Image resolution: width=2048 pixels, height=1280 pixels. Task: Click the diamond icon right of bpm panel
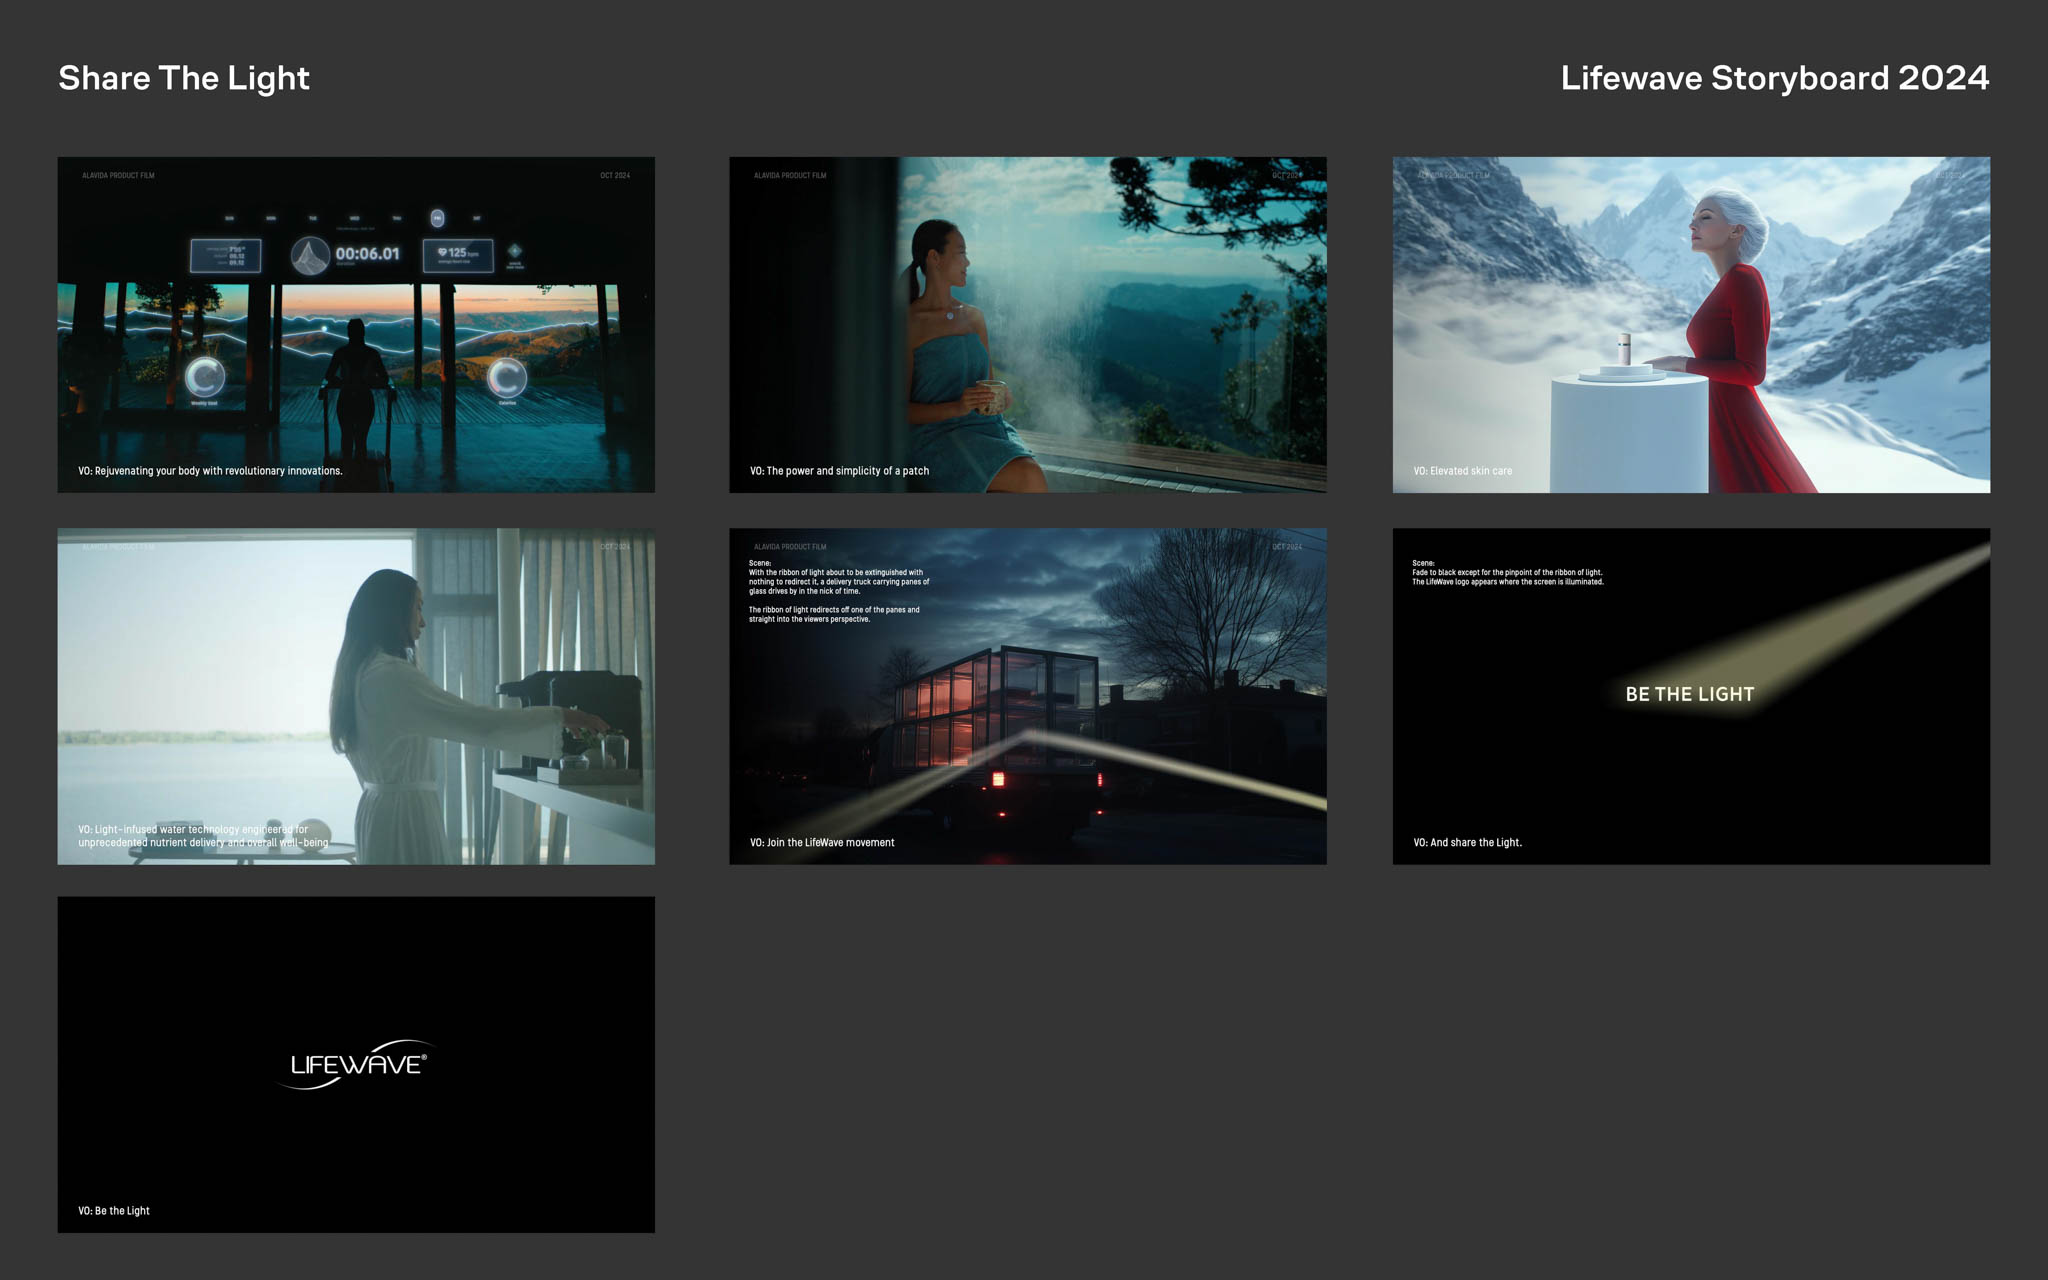pos(515,251)
